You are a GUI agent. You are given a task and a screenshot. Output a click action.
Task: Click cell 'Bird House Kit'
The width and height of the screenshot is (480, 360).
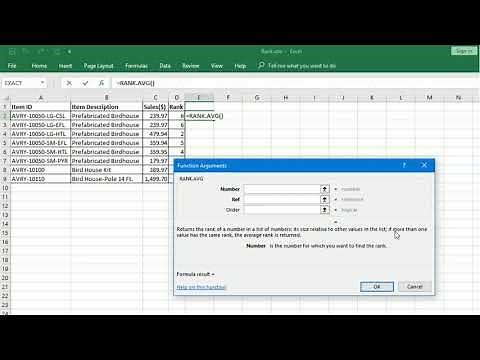[106, 170]
